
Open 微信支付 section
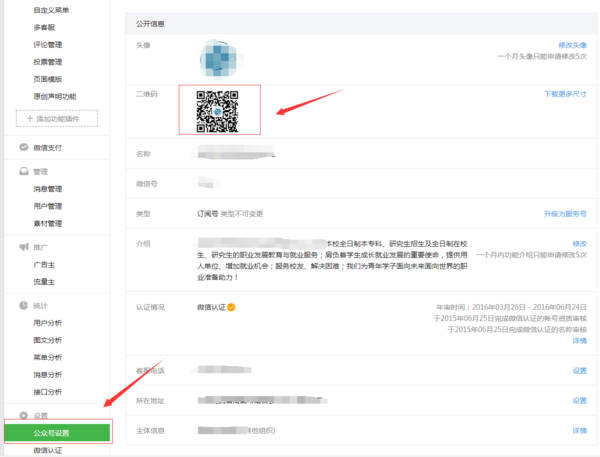pyautogui.click(x=47, y=148)
